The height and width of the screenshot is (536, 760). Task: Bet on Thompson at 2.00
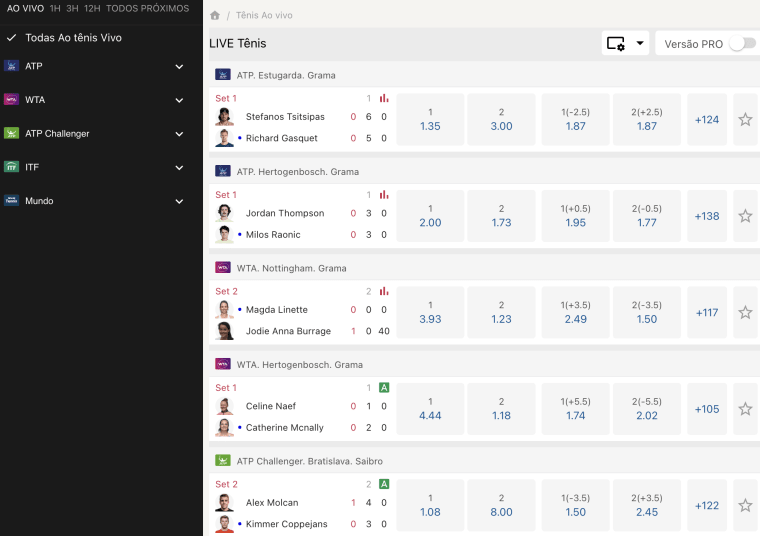(430, 216)
